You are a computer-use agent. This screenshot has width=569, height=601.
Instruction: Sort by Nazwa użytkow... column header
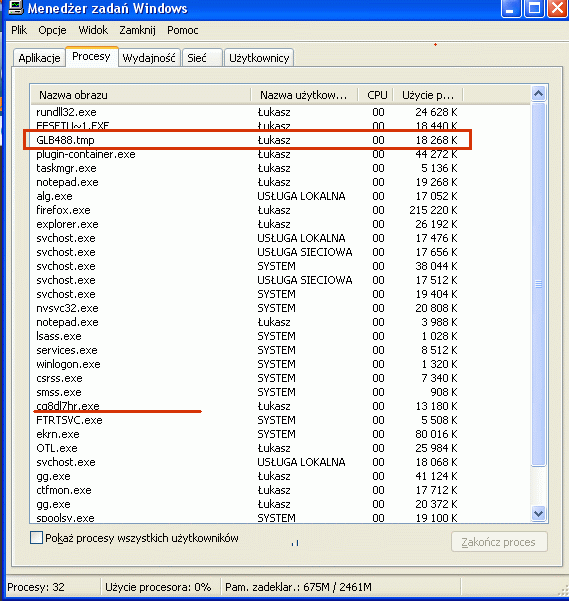(x=304, y=95)
